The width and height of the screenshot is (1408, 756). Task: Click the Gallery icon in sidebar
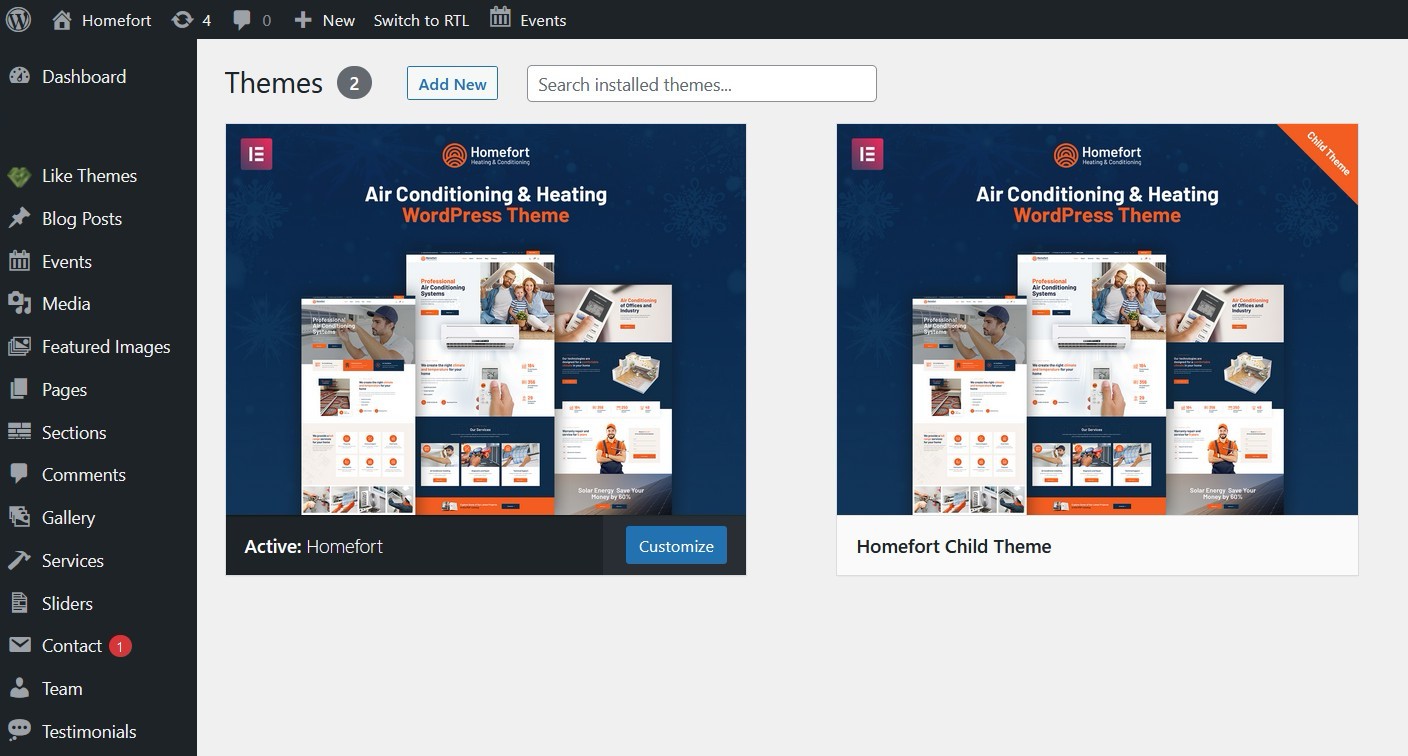pyautogui.click(x=19, y=517)
